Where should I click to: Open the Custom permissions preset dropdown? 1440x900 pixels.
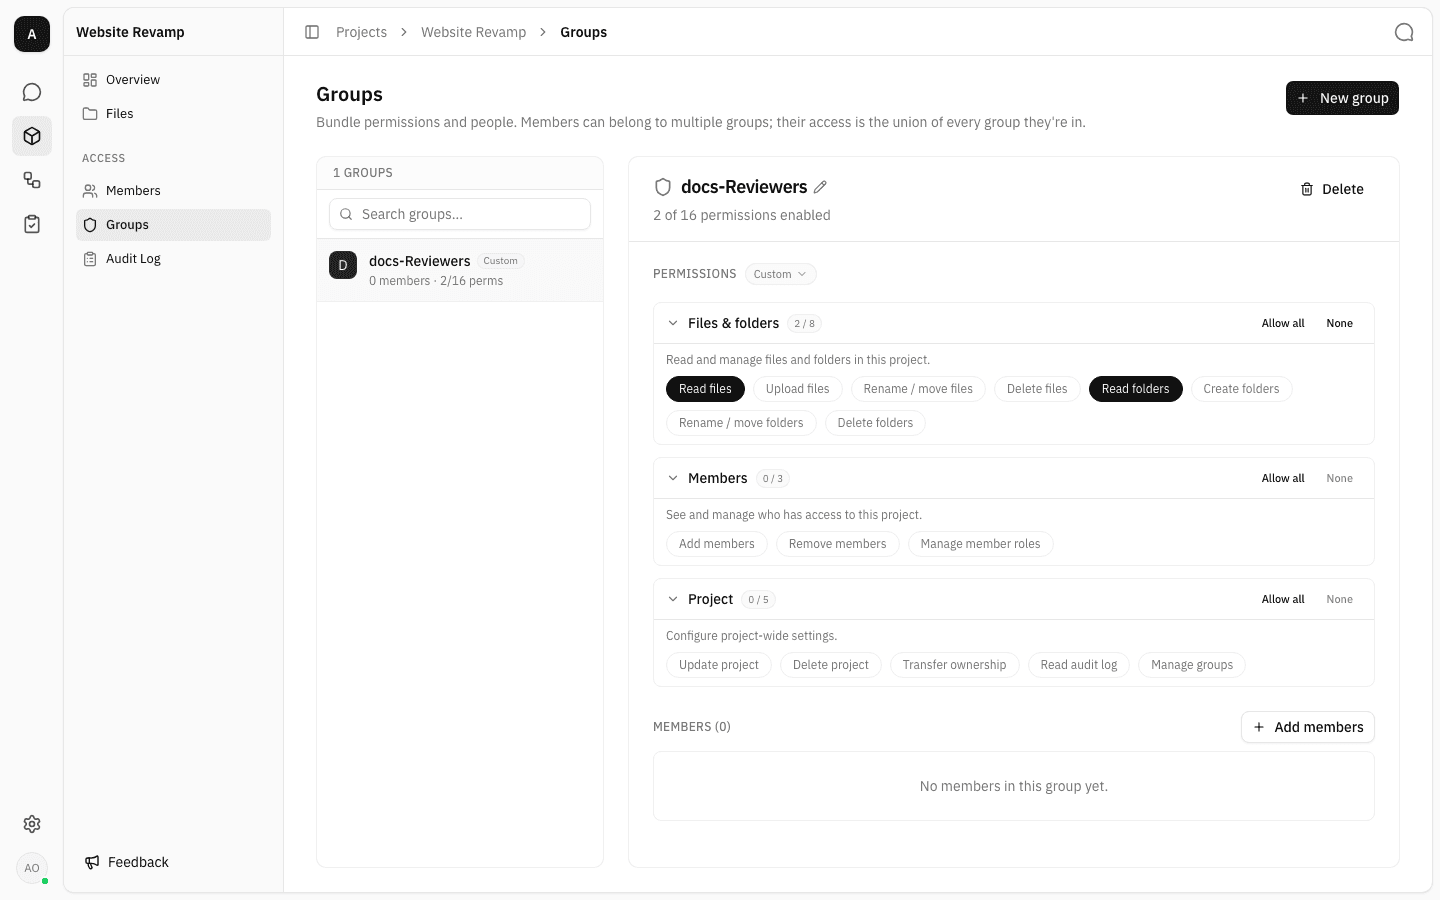coord(780,274)
